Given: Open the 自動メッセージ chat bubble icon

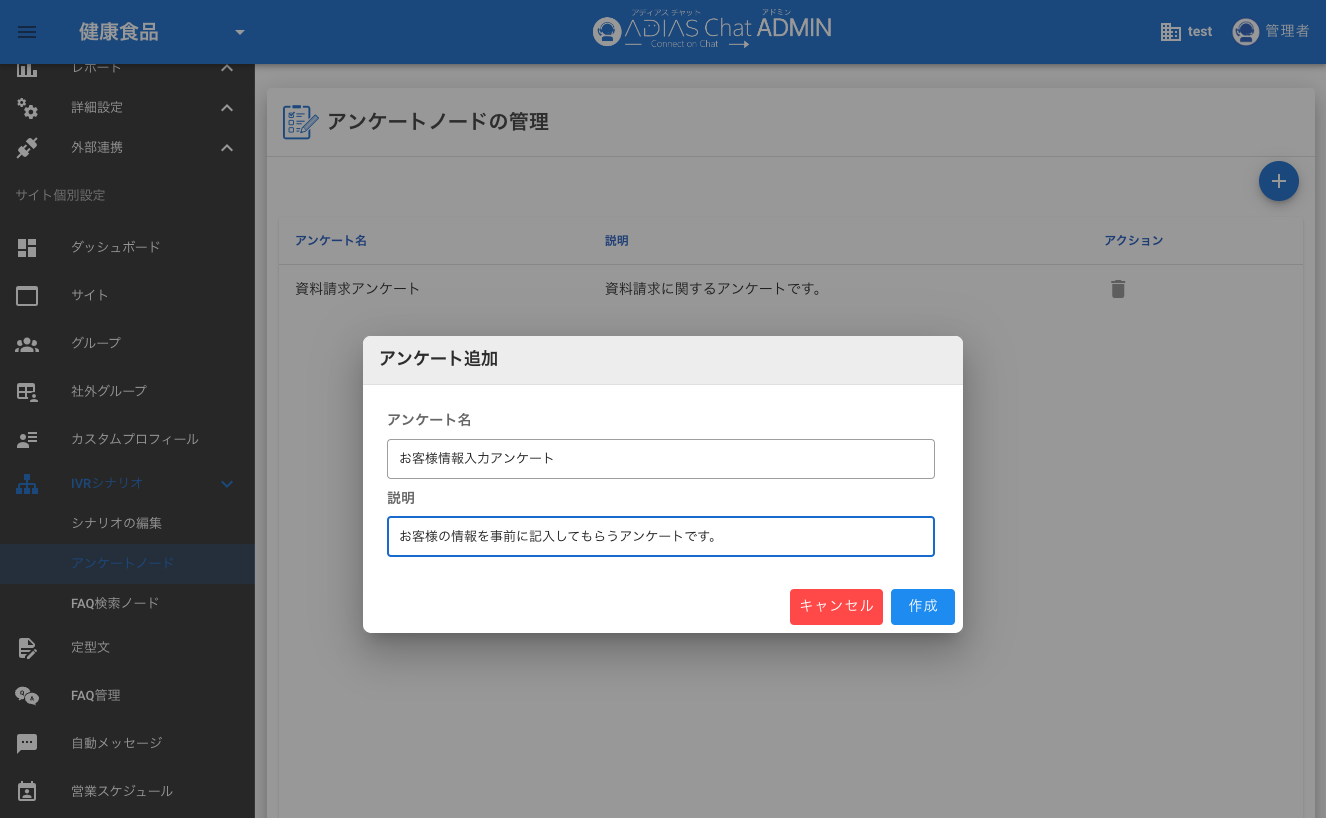Looking at the screenshot, I should pos(27,743).
